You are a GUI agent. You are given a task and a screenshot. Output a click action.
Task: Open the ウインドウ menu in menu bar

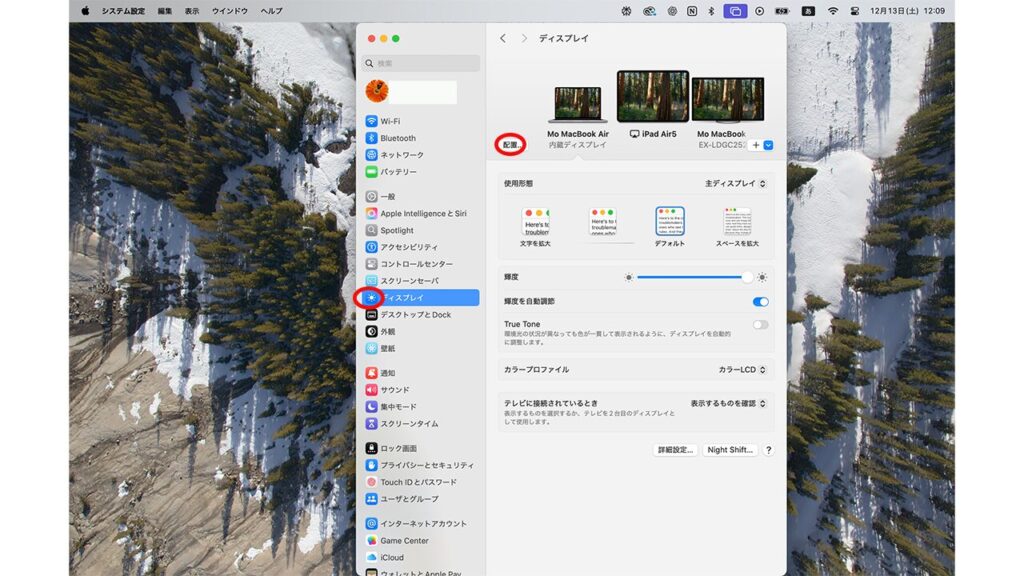coord(230,11)
